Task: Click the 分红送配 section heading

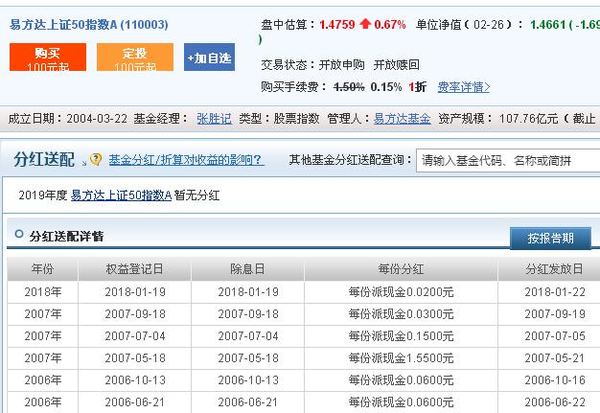Action: pyautogui.click(x=44, y=159)
